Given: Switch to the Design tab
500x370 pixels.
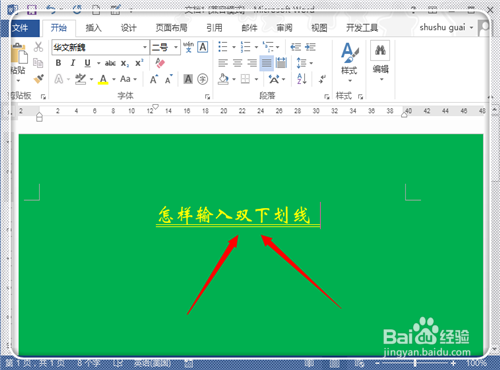Looking at the screenshot, I should tap(128, 28).
